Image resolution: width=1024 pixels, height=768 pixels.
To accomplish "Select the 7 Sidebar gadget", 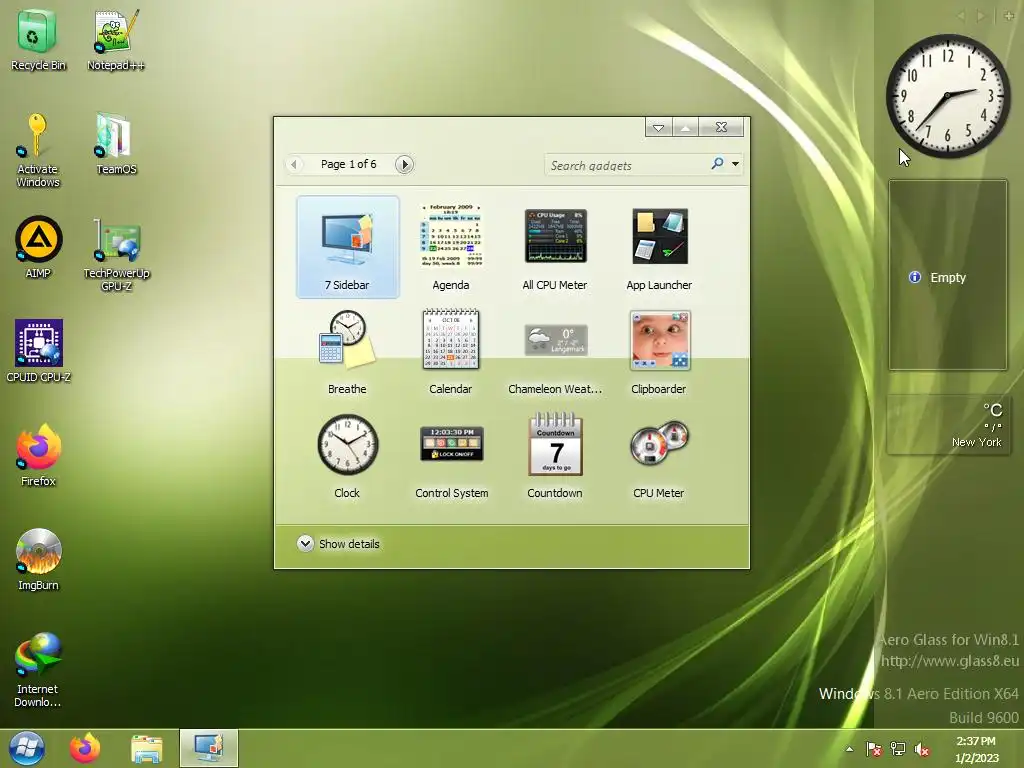I will tap(347, 247).
